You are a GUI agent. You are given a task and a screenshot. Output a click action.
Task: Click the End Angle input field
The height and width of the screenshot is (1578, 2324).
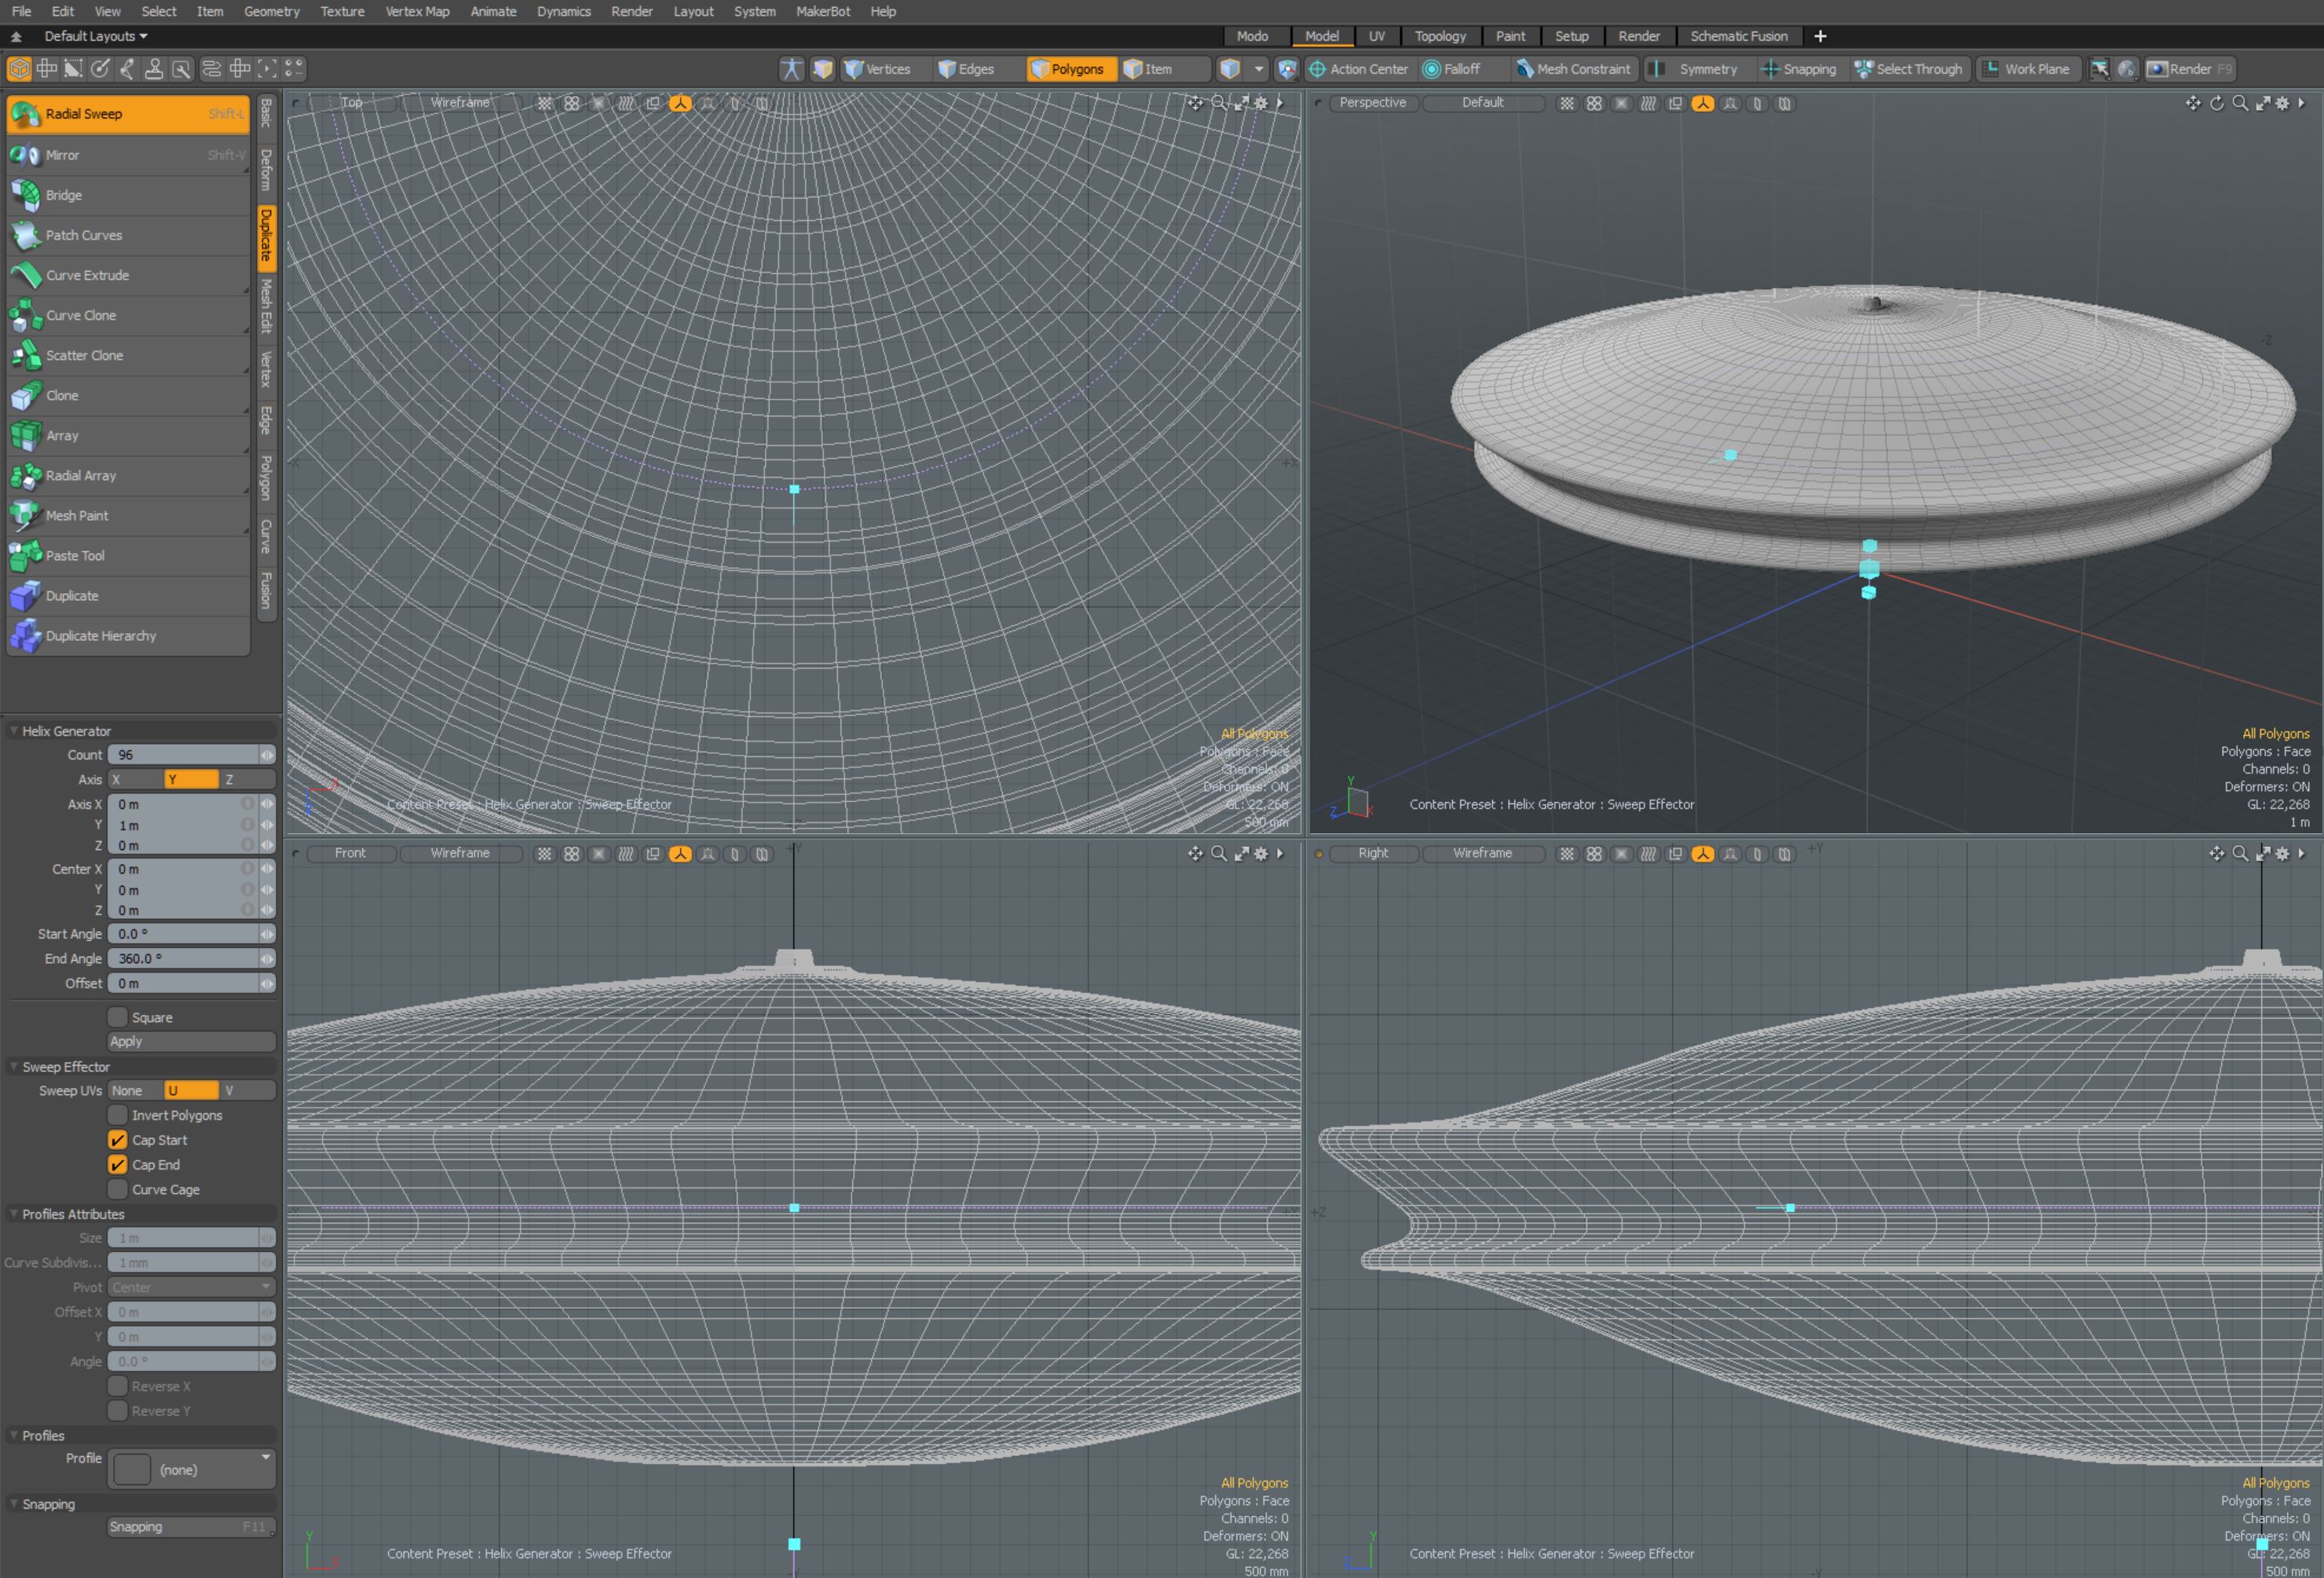tap(184, 958)
